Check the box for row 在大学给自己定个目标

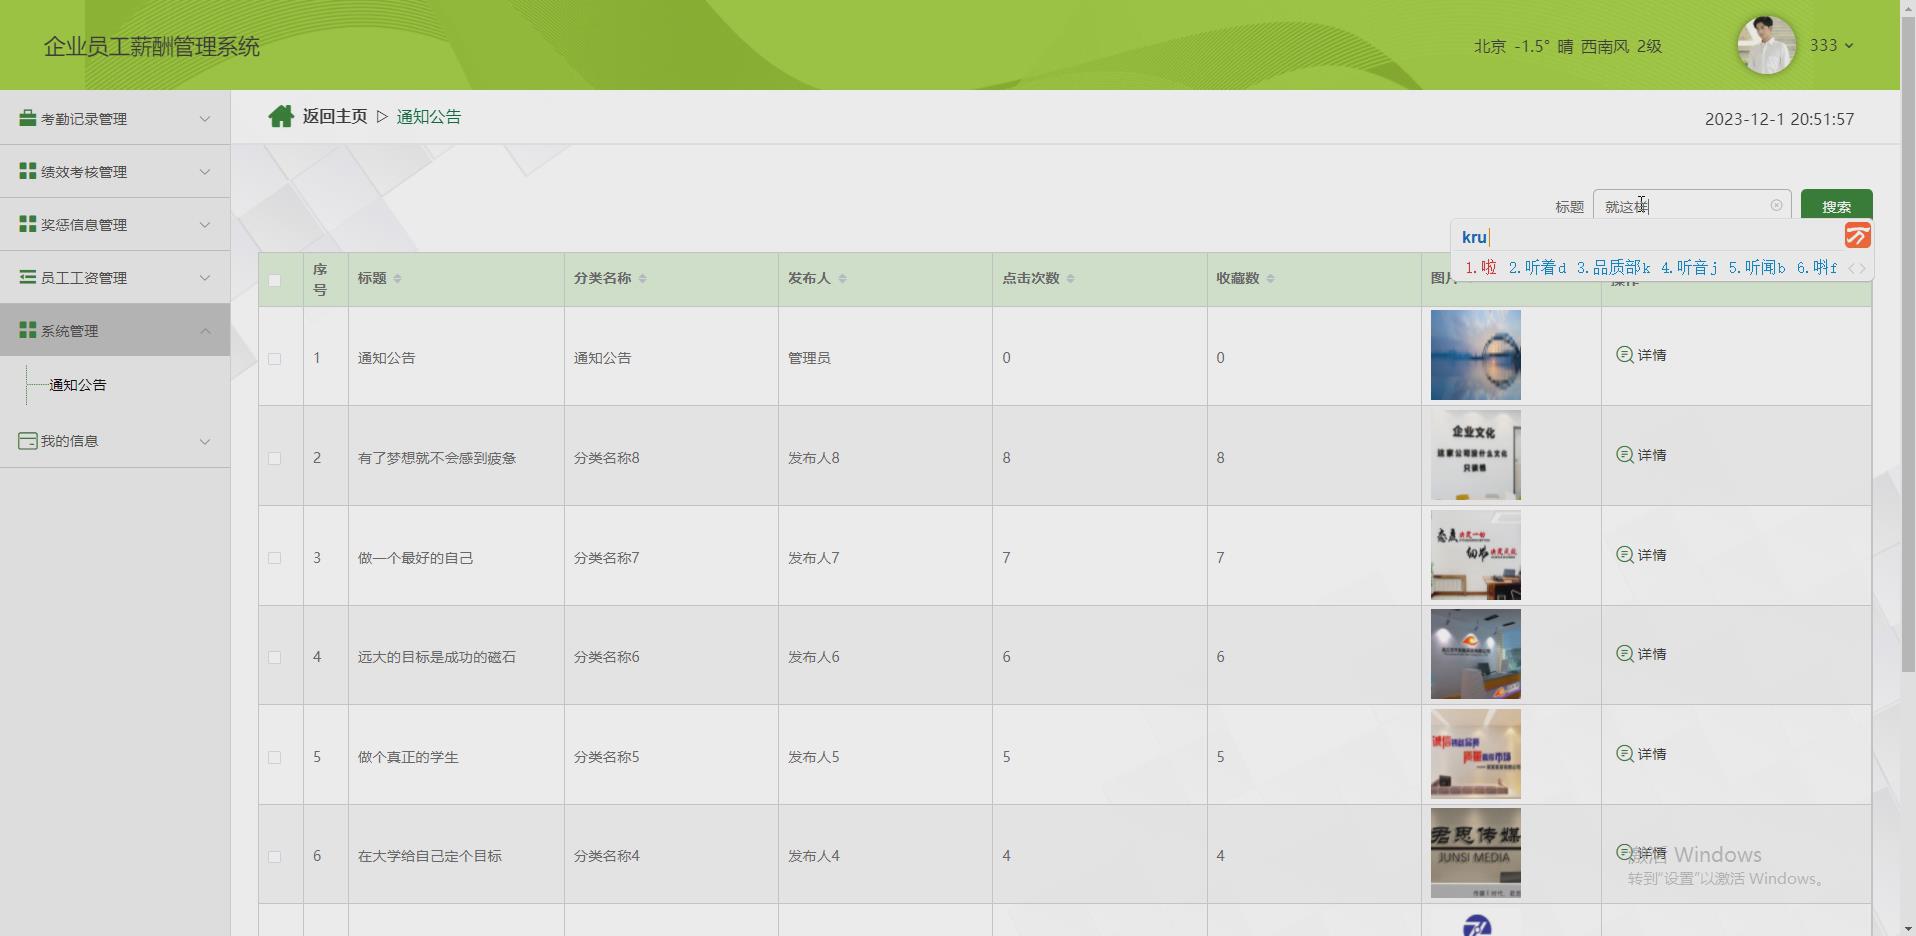tap(275, 856)
